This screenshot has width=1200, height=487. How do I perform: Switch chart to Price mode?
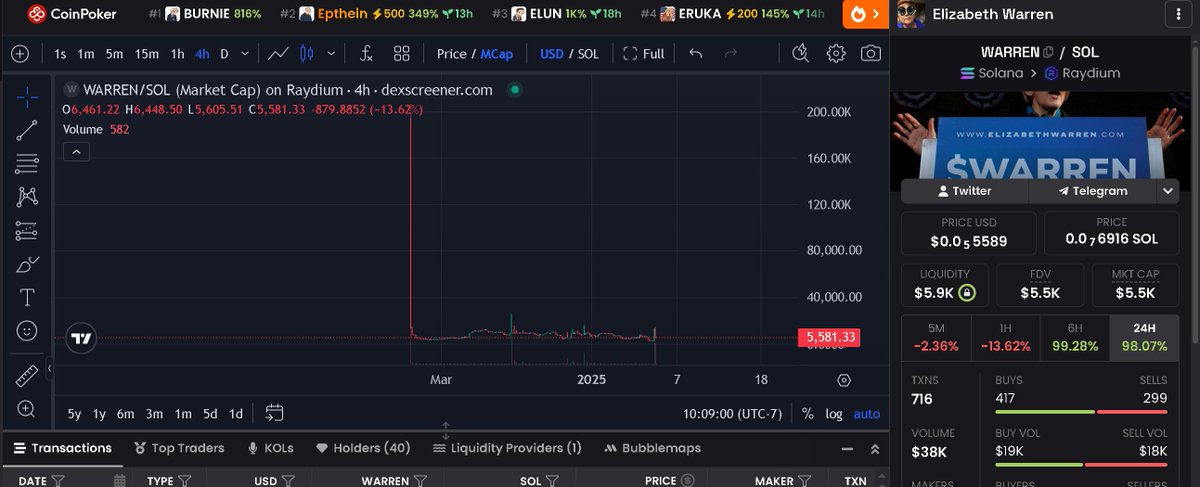pos(451,53)
